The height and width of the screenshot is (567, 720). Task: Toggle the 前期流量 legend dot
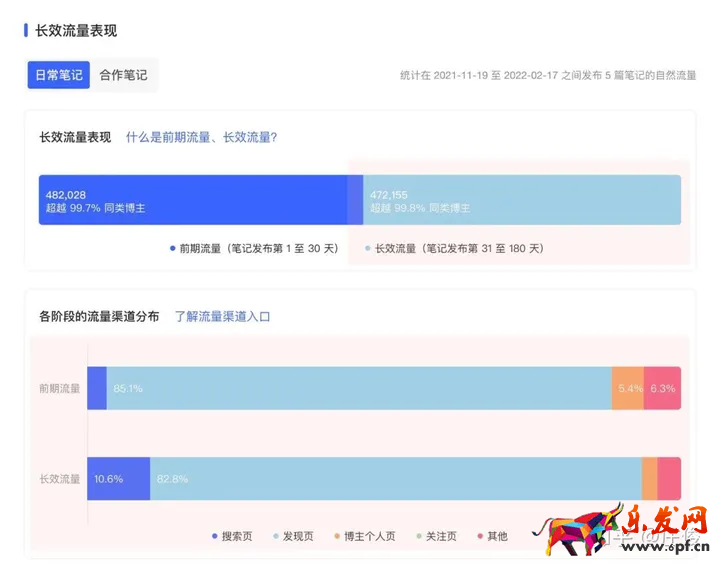(x=173, y=248)
